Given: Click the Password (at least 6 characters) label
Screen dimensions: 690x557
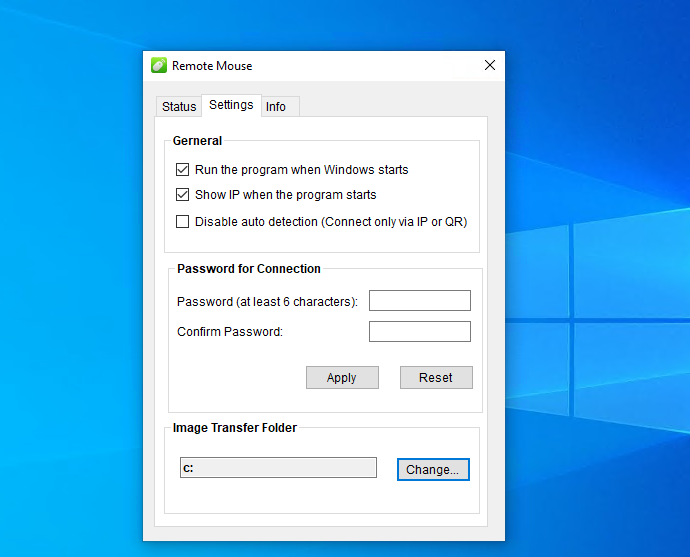Looking at the screenshot, I should click(267, 302).
